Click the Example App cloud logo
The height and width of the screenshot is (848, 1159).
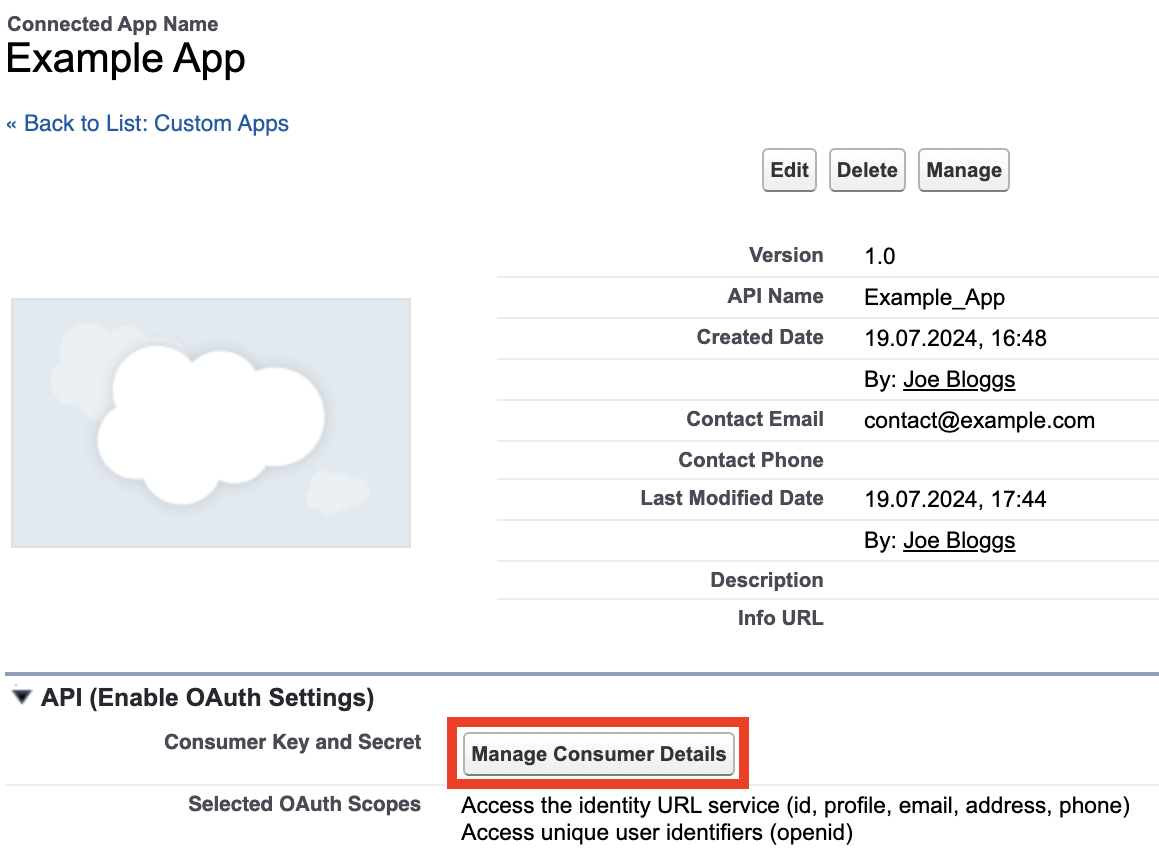click(x=210, y=422)
